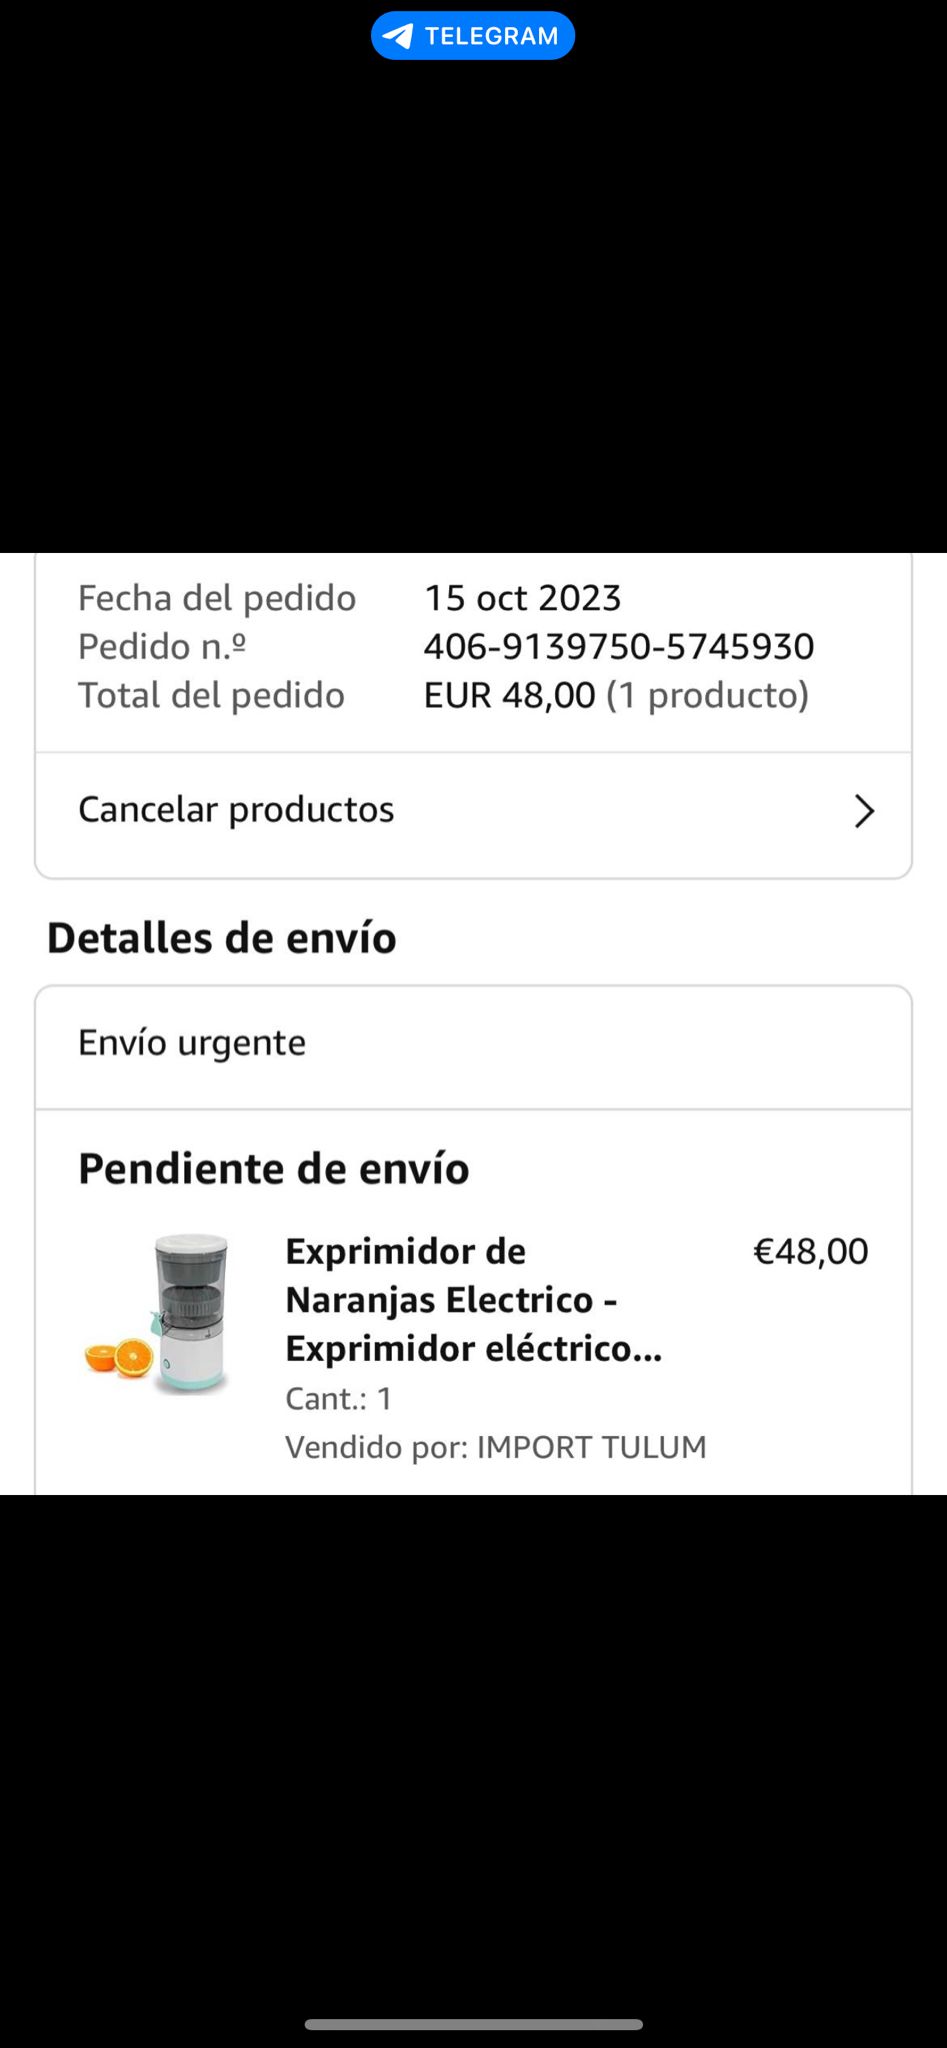947x2048 pixels.
Task: Open the orange juicer product thumbnail
Action: [160, 1314]
